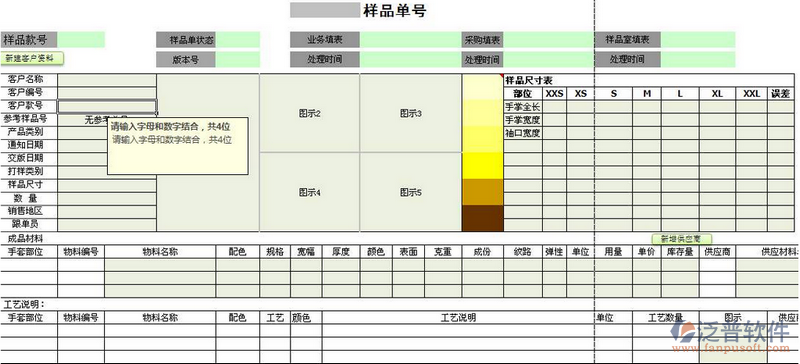
Task: Select the 图示3 image area
Action: coord(411,113)
